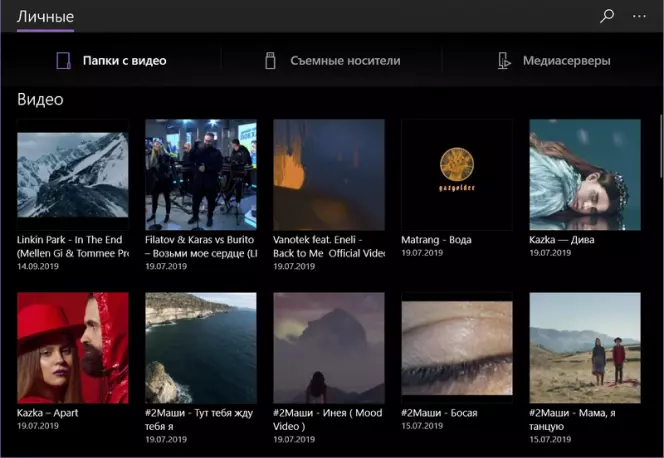Open the Тут тебя жду coast thumbnail
This screenshot has width=664, height=458.
[x=201, y=348]
